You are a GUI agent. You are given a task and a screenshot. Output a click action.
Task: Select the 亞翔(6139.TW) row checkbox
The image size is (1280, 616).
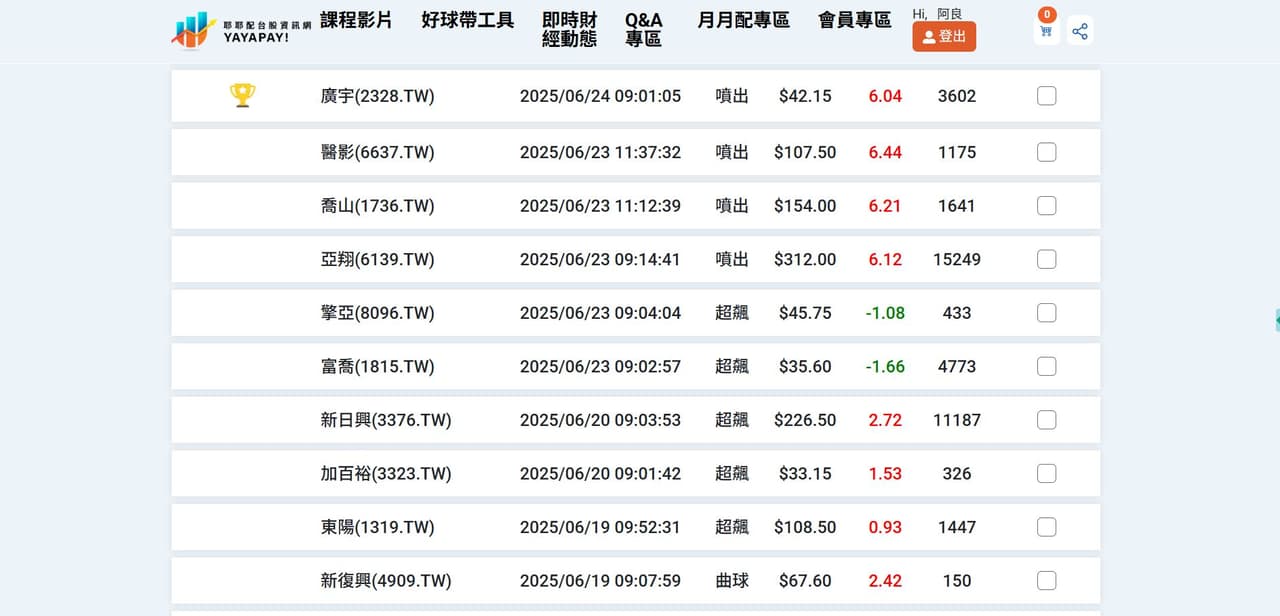(x=1046, y=259)
